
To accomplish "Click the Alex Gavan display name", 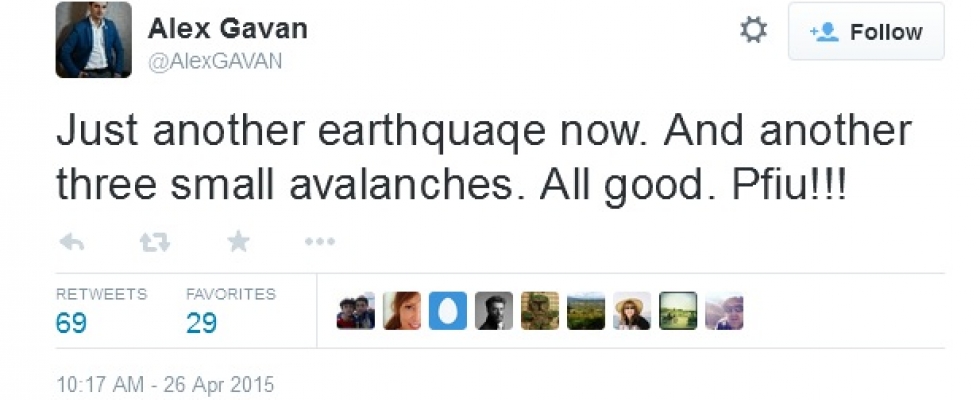I will (227, 29).
